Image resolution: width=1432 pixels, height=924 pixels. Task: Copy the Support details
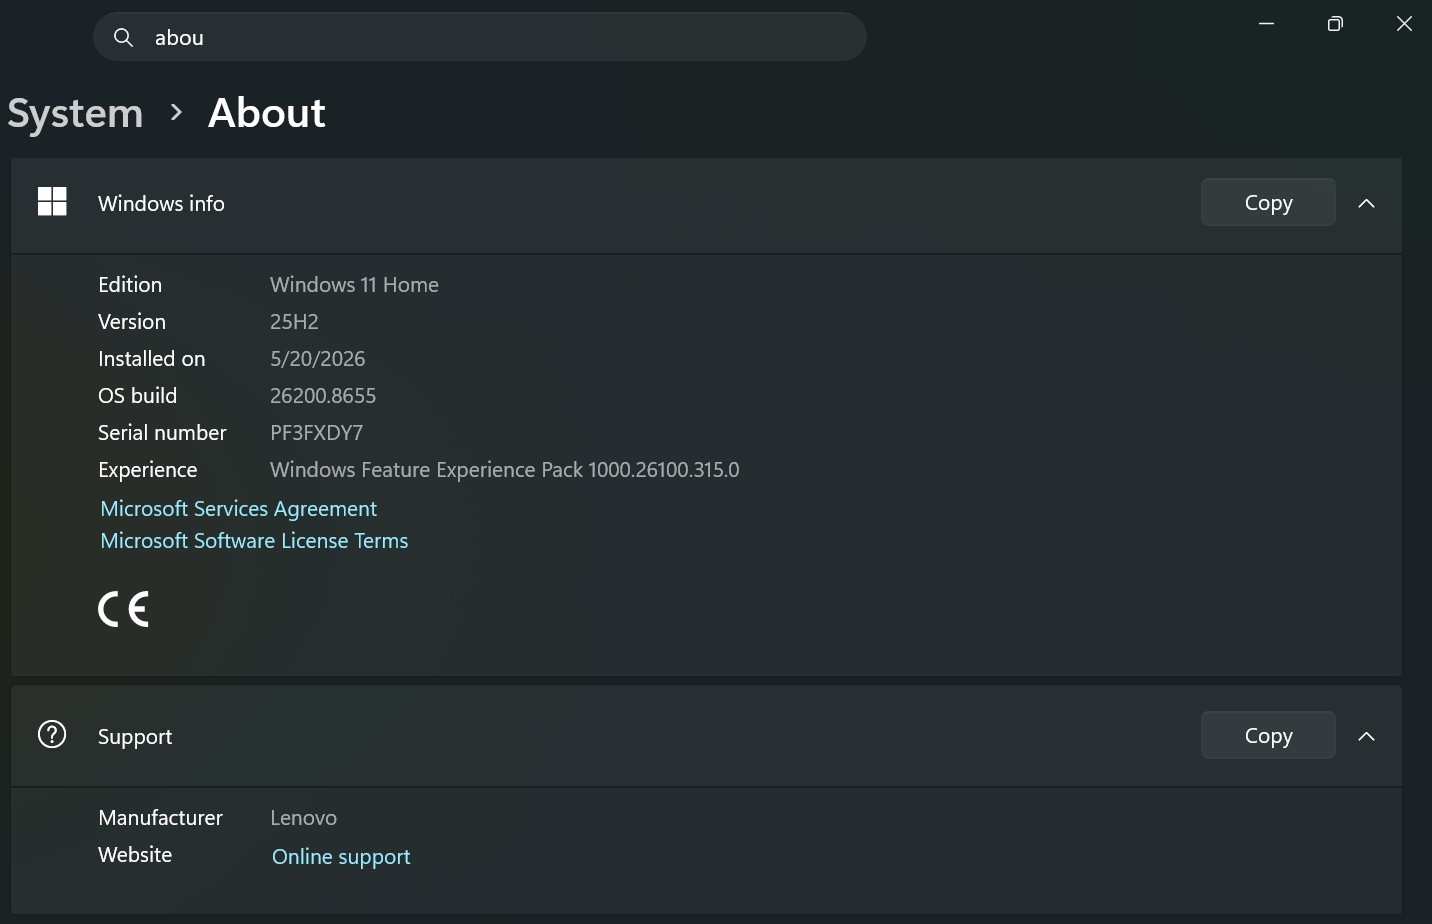pyautogui.click(x=1268, y=735)
